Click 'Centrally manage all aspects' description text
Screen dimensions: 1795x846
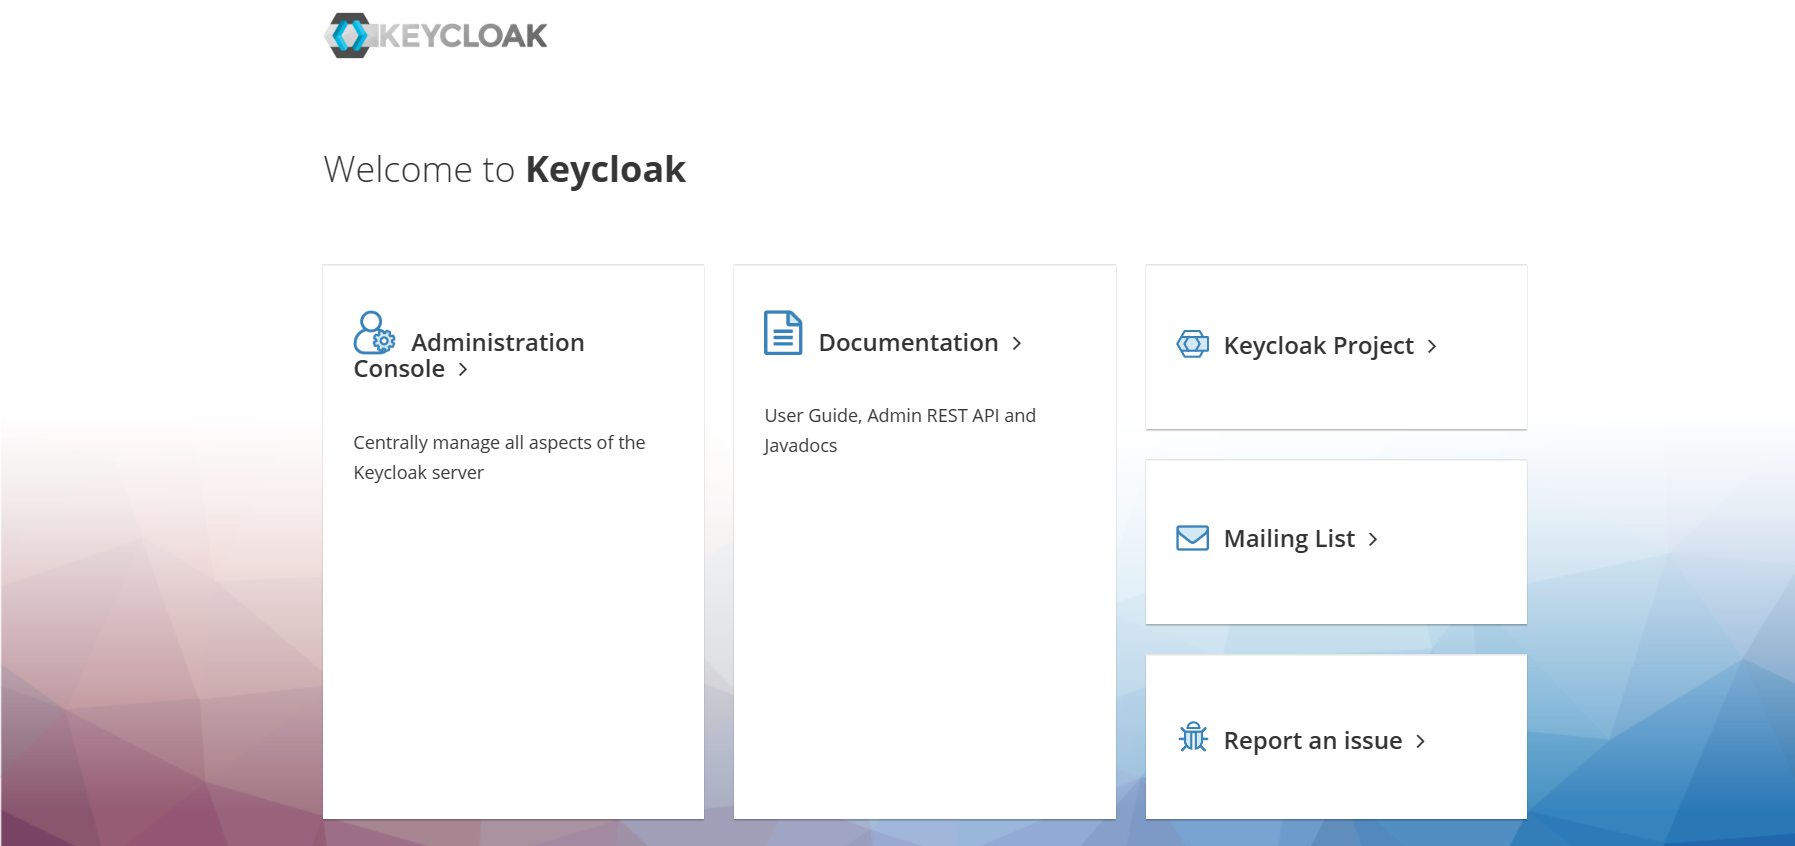(x=499, y=457)
